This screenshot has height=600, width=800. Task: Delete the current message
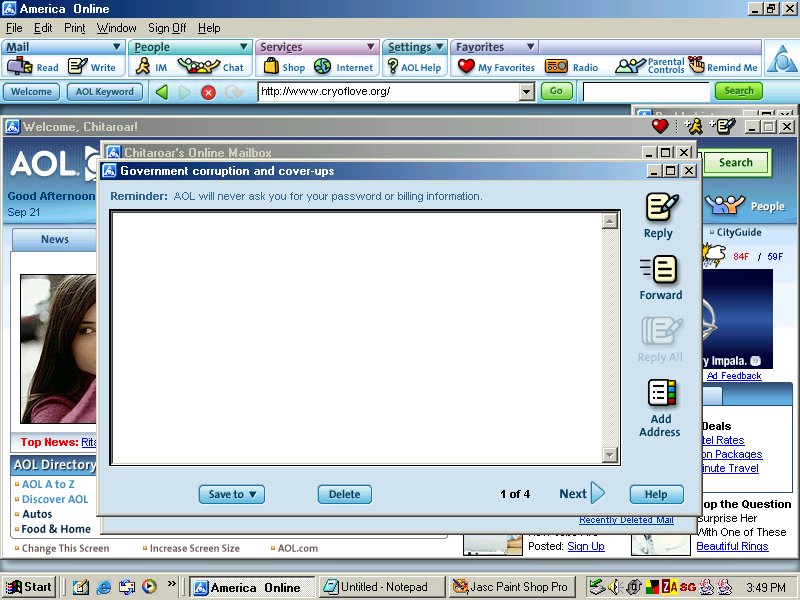tap(344, 494)
